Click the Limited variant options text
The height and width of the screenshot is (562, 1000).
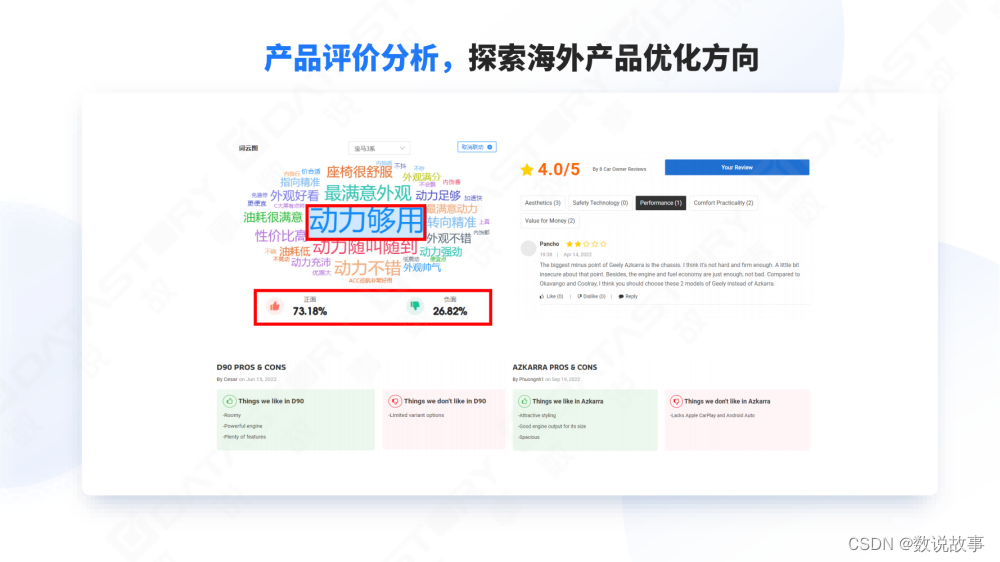pos(416,415)
